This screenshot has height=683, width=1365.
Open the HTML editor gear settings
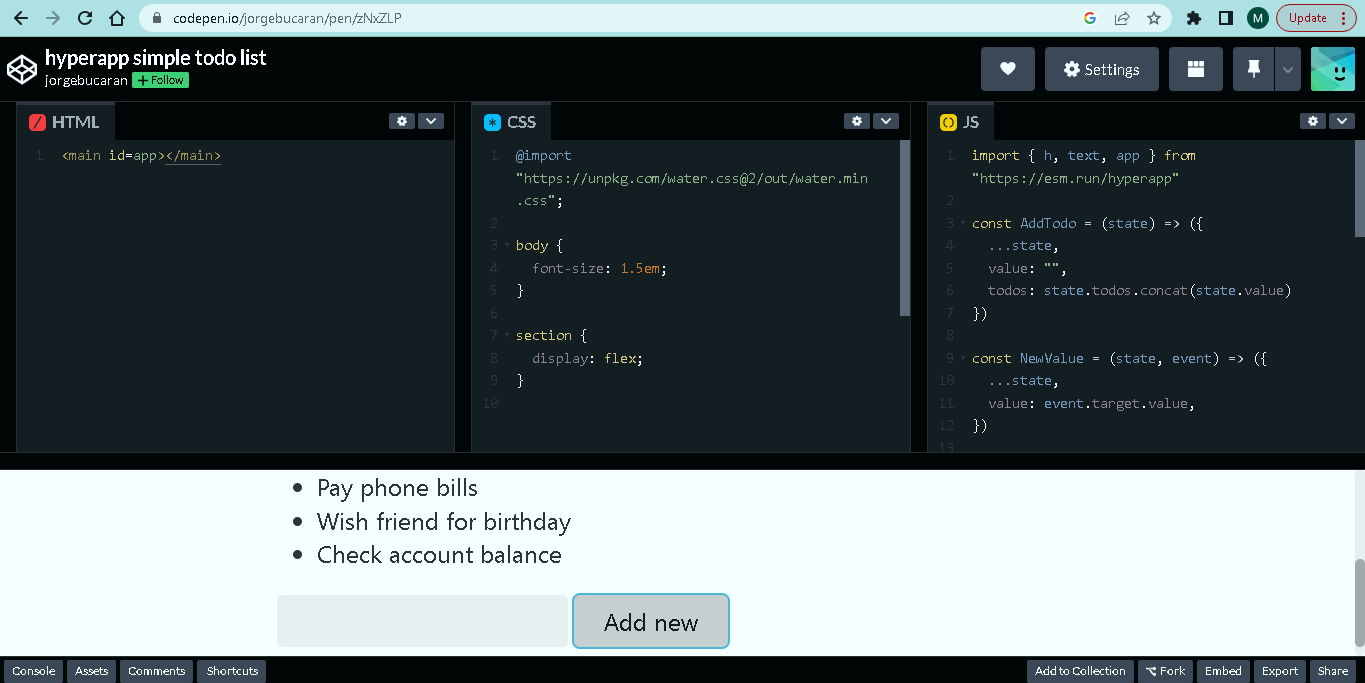click(402, 121)
